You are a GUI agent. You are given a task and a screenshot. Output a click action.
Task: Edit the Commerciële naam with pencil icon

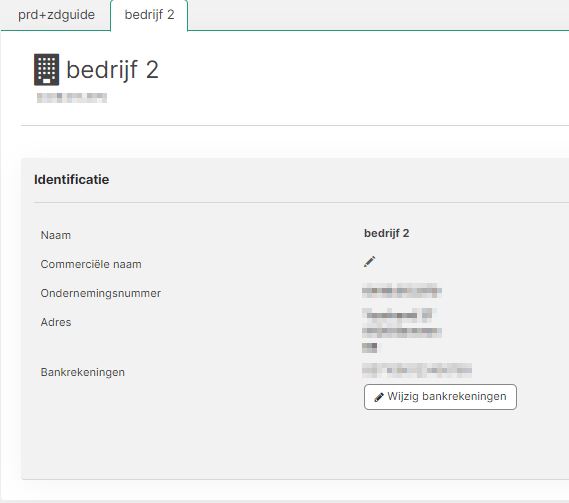[x=369, y=262]
